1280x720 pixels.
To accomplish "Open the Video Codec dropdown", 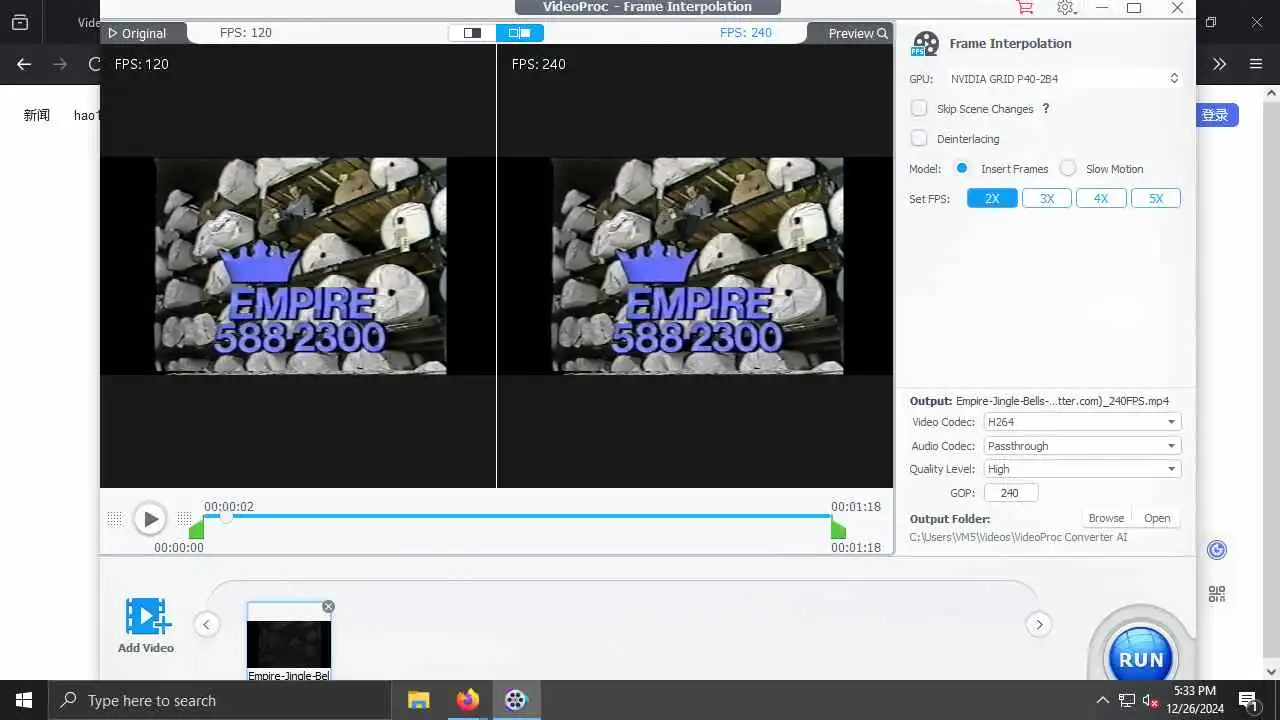I will point(1082,422).
